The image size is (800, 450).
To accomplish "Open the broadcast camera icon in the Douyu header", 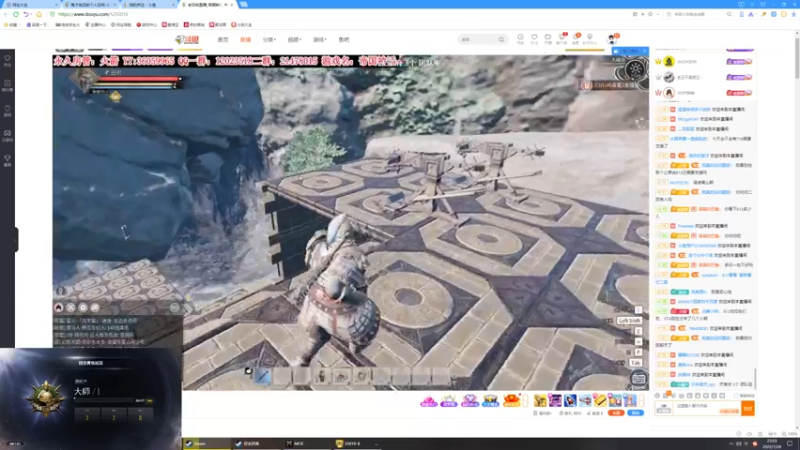I will pyautogui.click(x=547, y=38).
